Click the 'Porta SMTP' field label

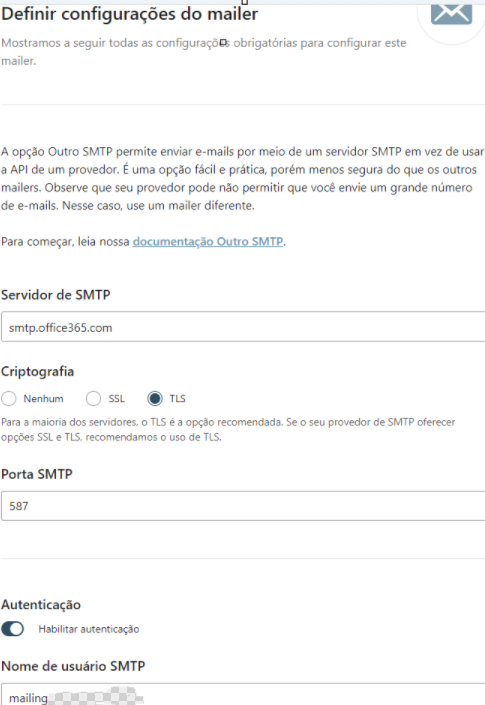(37, 474)
